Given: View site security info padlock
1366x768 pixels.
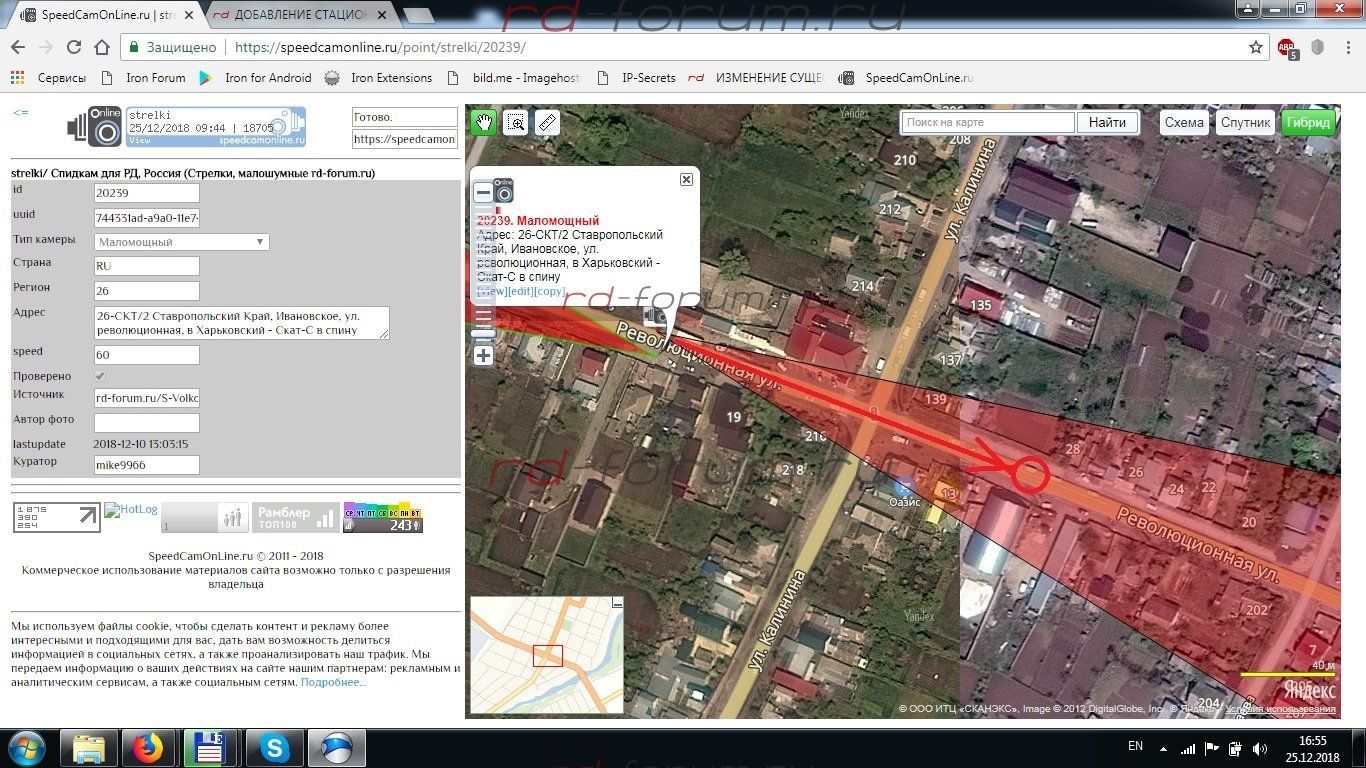Looking at the screenshot, I should click(133, 47).
